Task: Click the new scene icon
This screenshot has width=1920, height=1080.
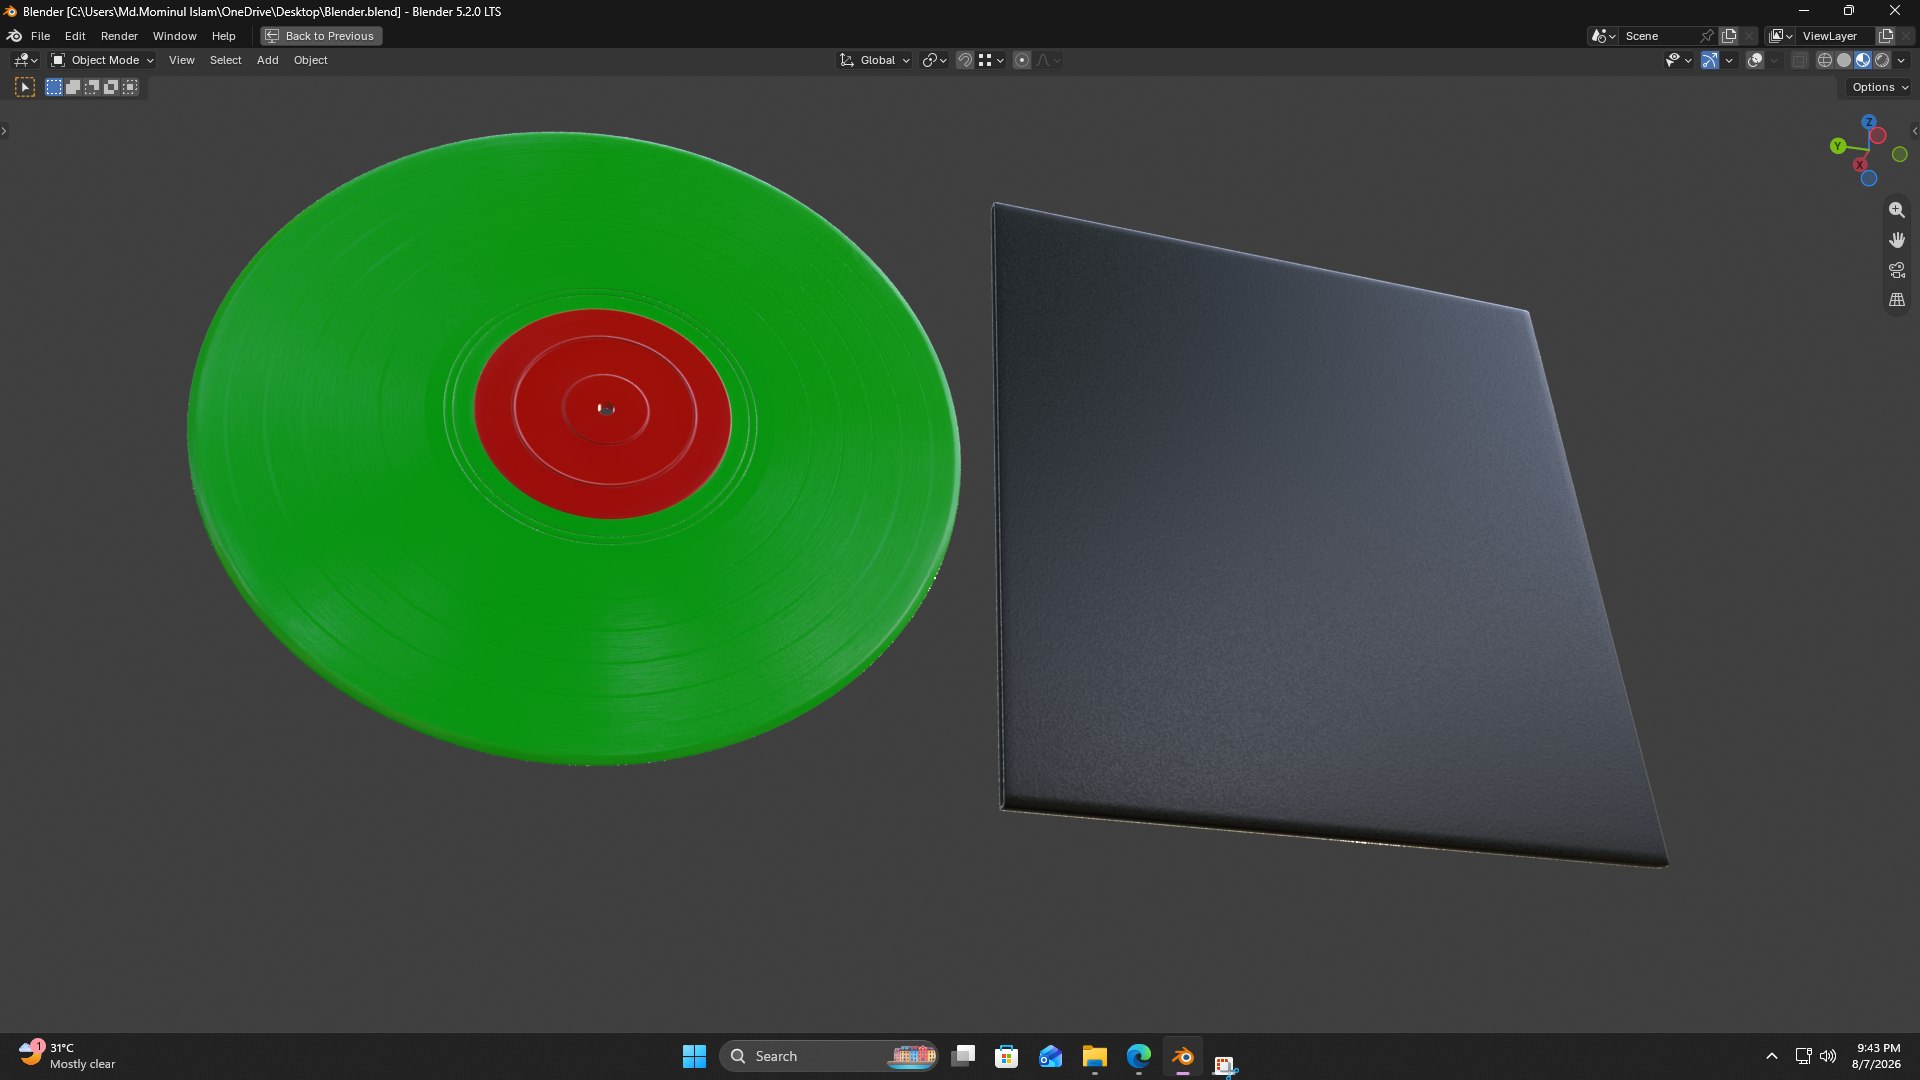Action: click(1728, 36)
